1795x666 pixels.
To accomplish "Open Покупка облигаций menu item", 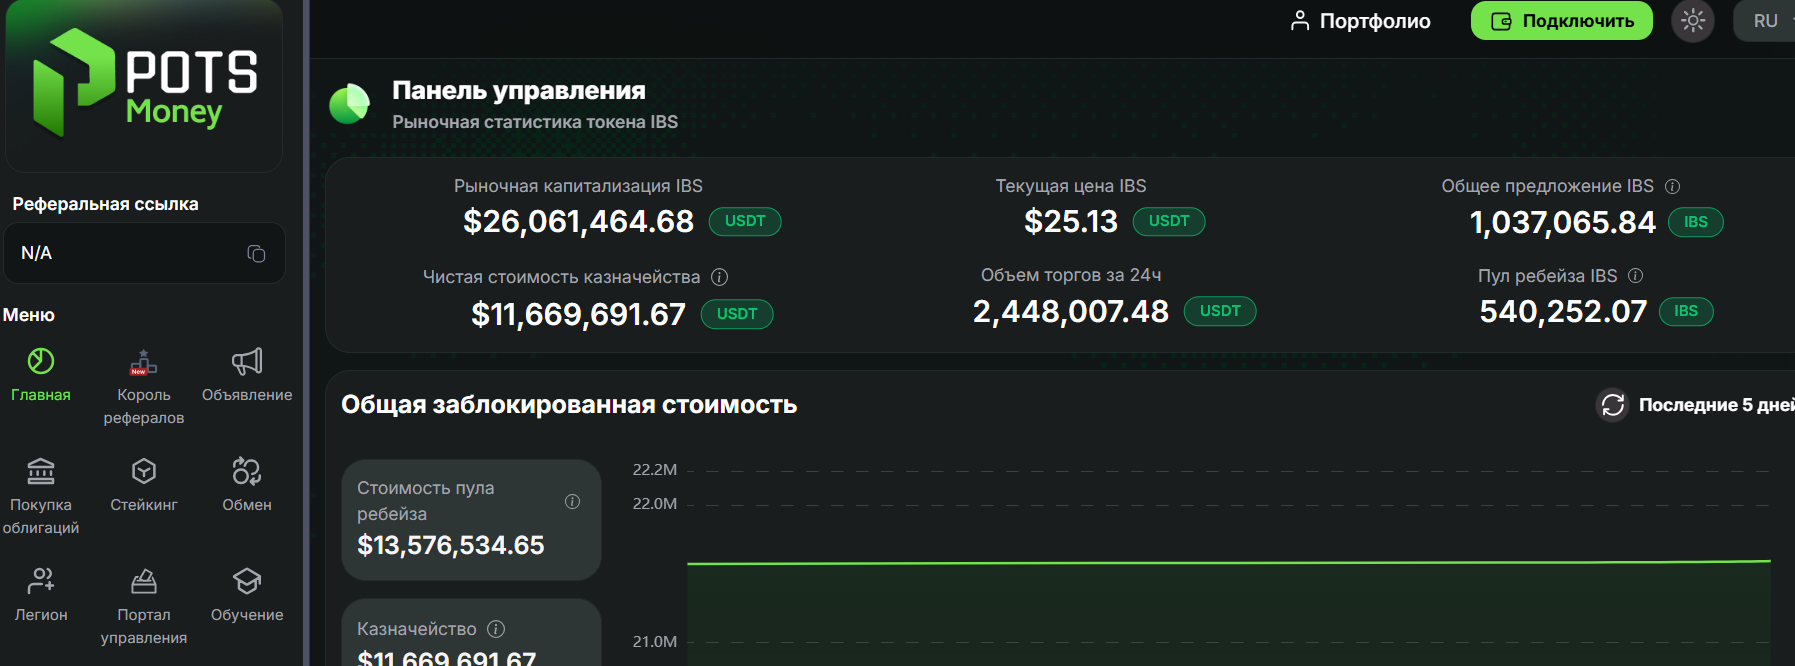I will coord(41,497).
